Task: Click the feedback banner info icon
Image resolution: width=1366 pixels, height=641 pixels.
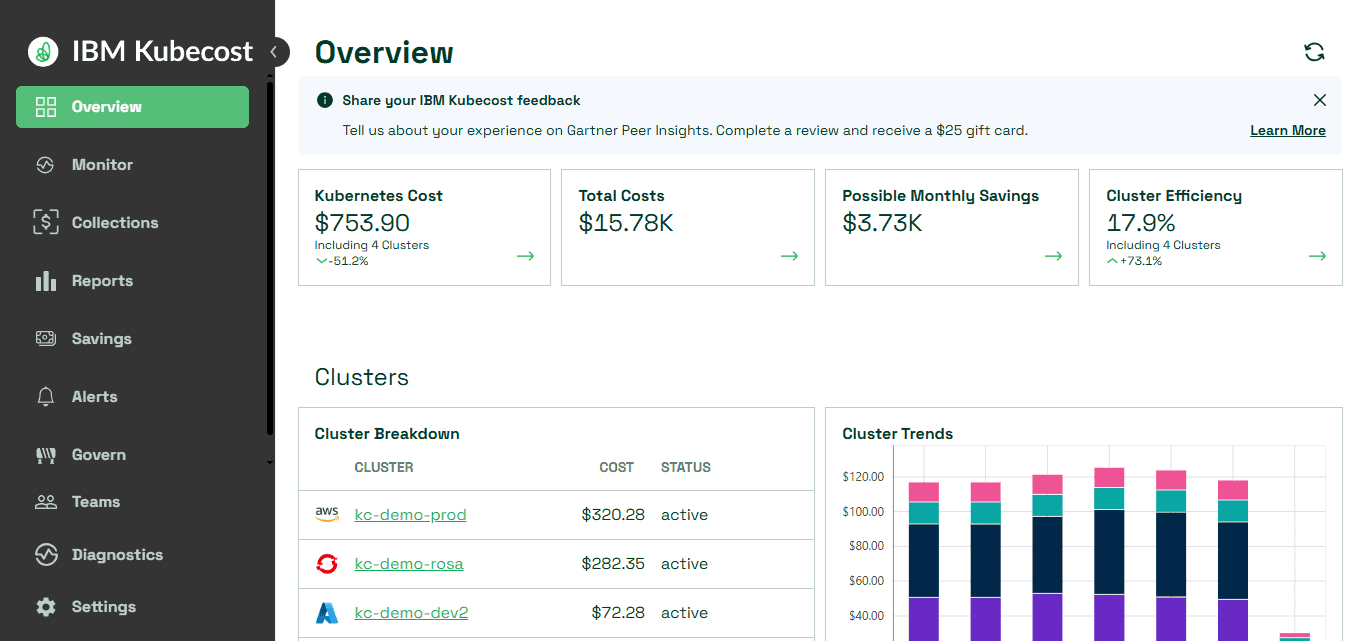Action: pyautogui.click(x=324, y=100)
